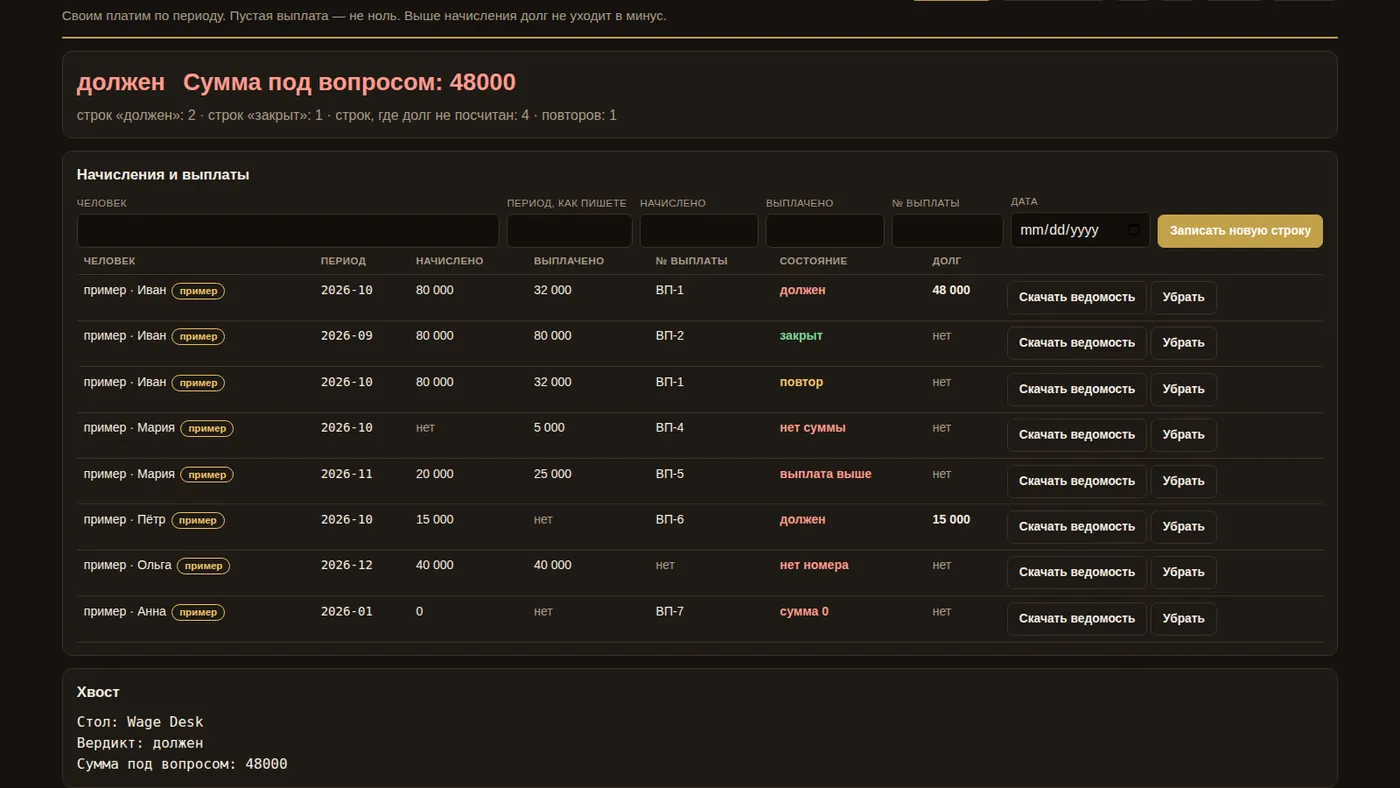Screen dimensions: 1400x788
Task: Remove Ольга's 2026-12 row
Action: pos(1183,572)
